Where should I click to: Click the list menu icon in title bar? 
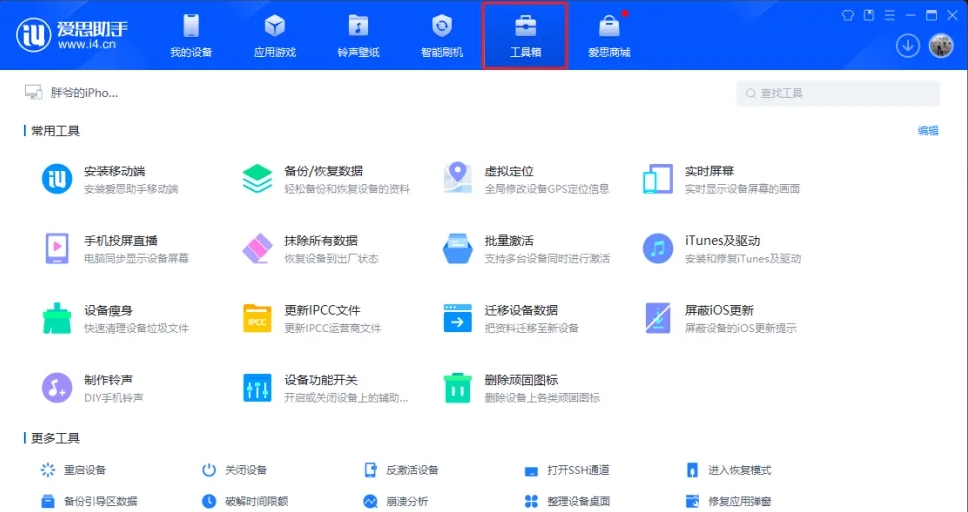[x=890, y=15]
